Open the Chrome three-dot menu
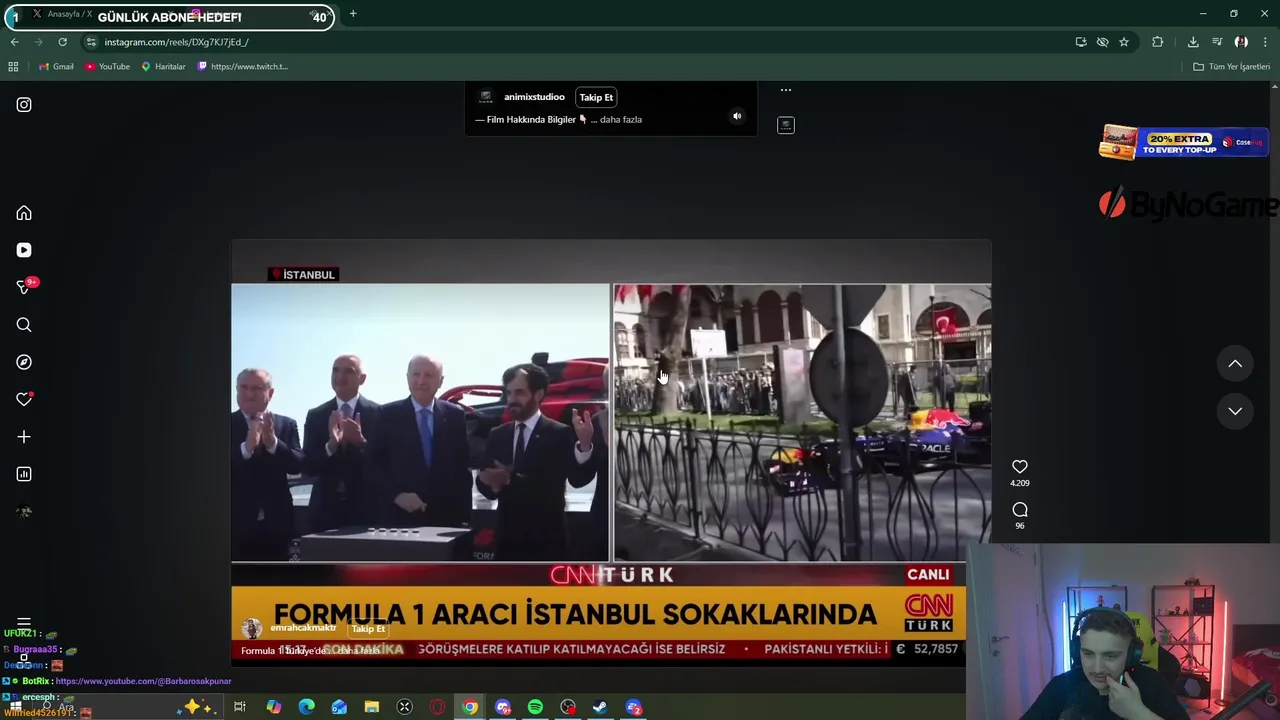Screen dimensions: 1280x720 point(1265,42)
